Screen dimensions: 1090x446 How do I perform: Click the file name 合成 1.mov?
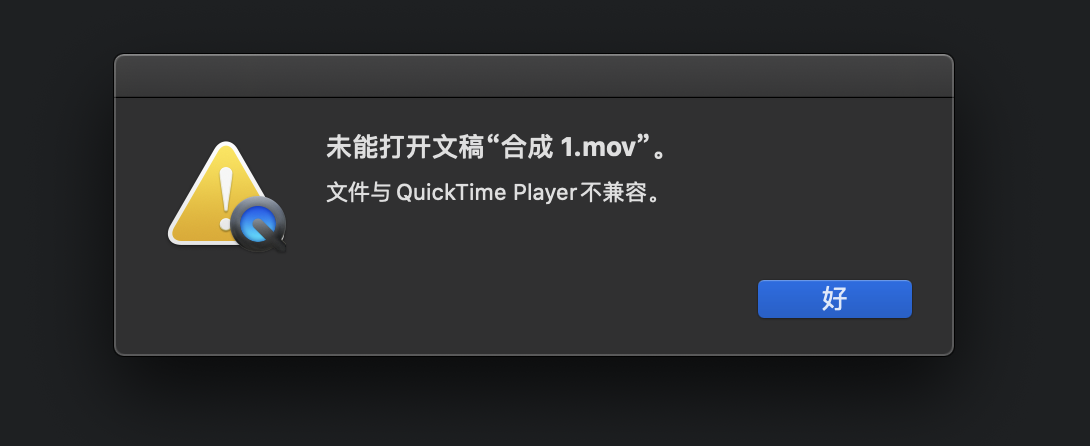click(570, 147)
